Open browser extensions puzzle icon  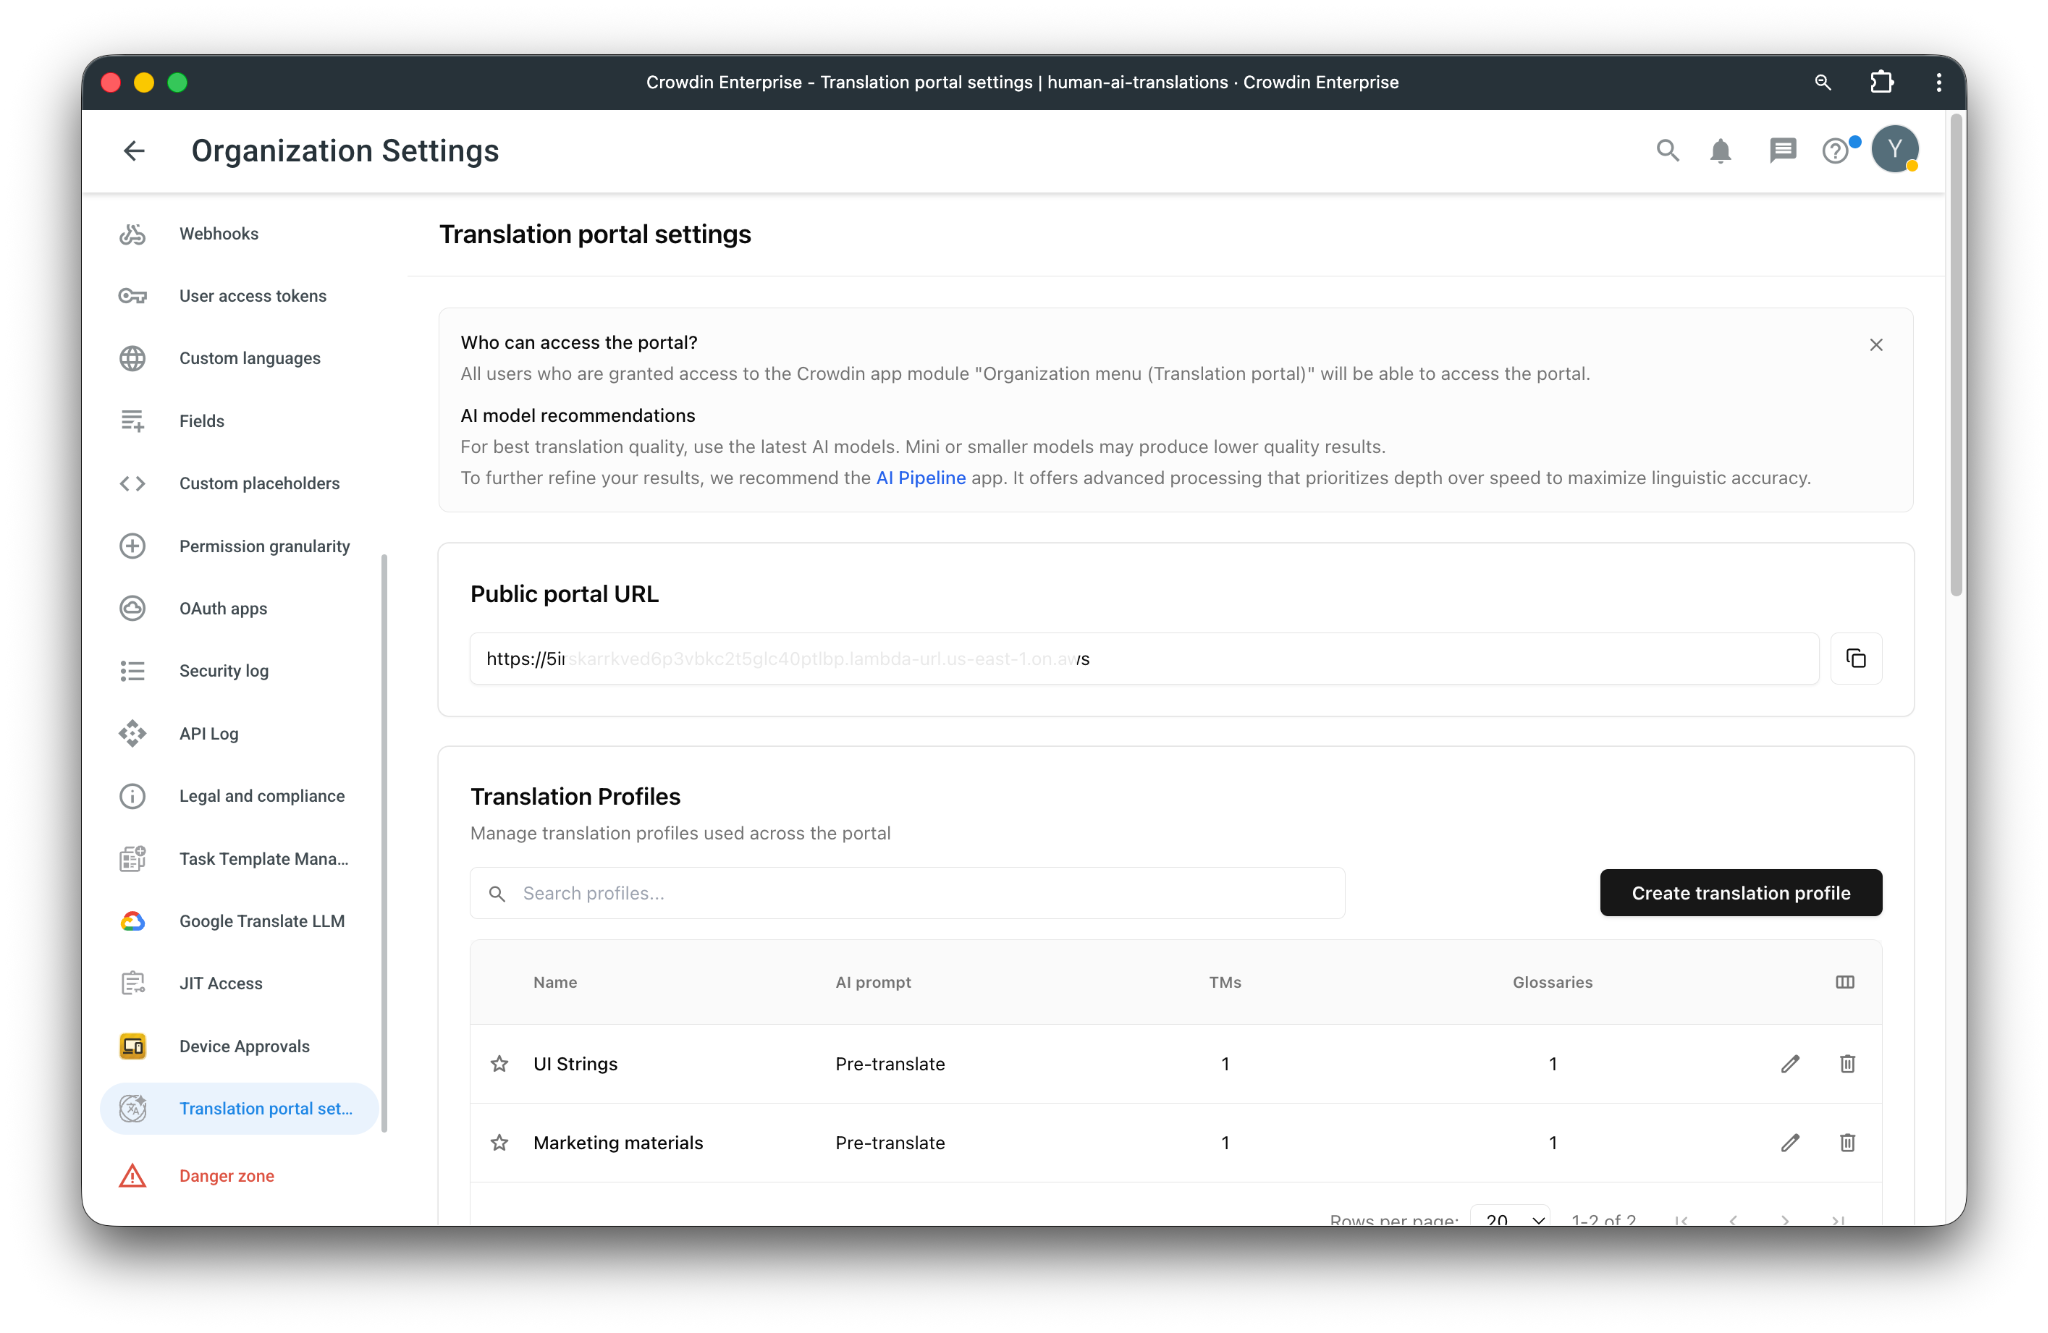[1882, 82]
